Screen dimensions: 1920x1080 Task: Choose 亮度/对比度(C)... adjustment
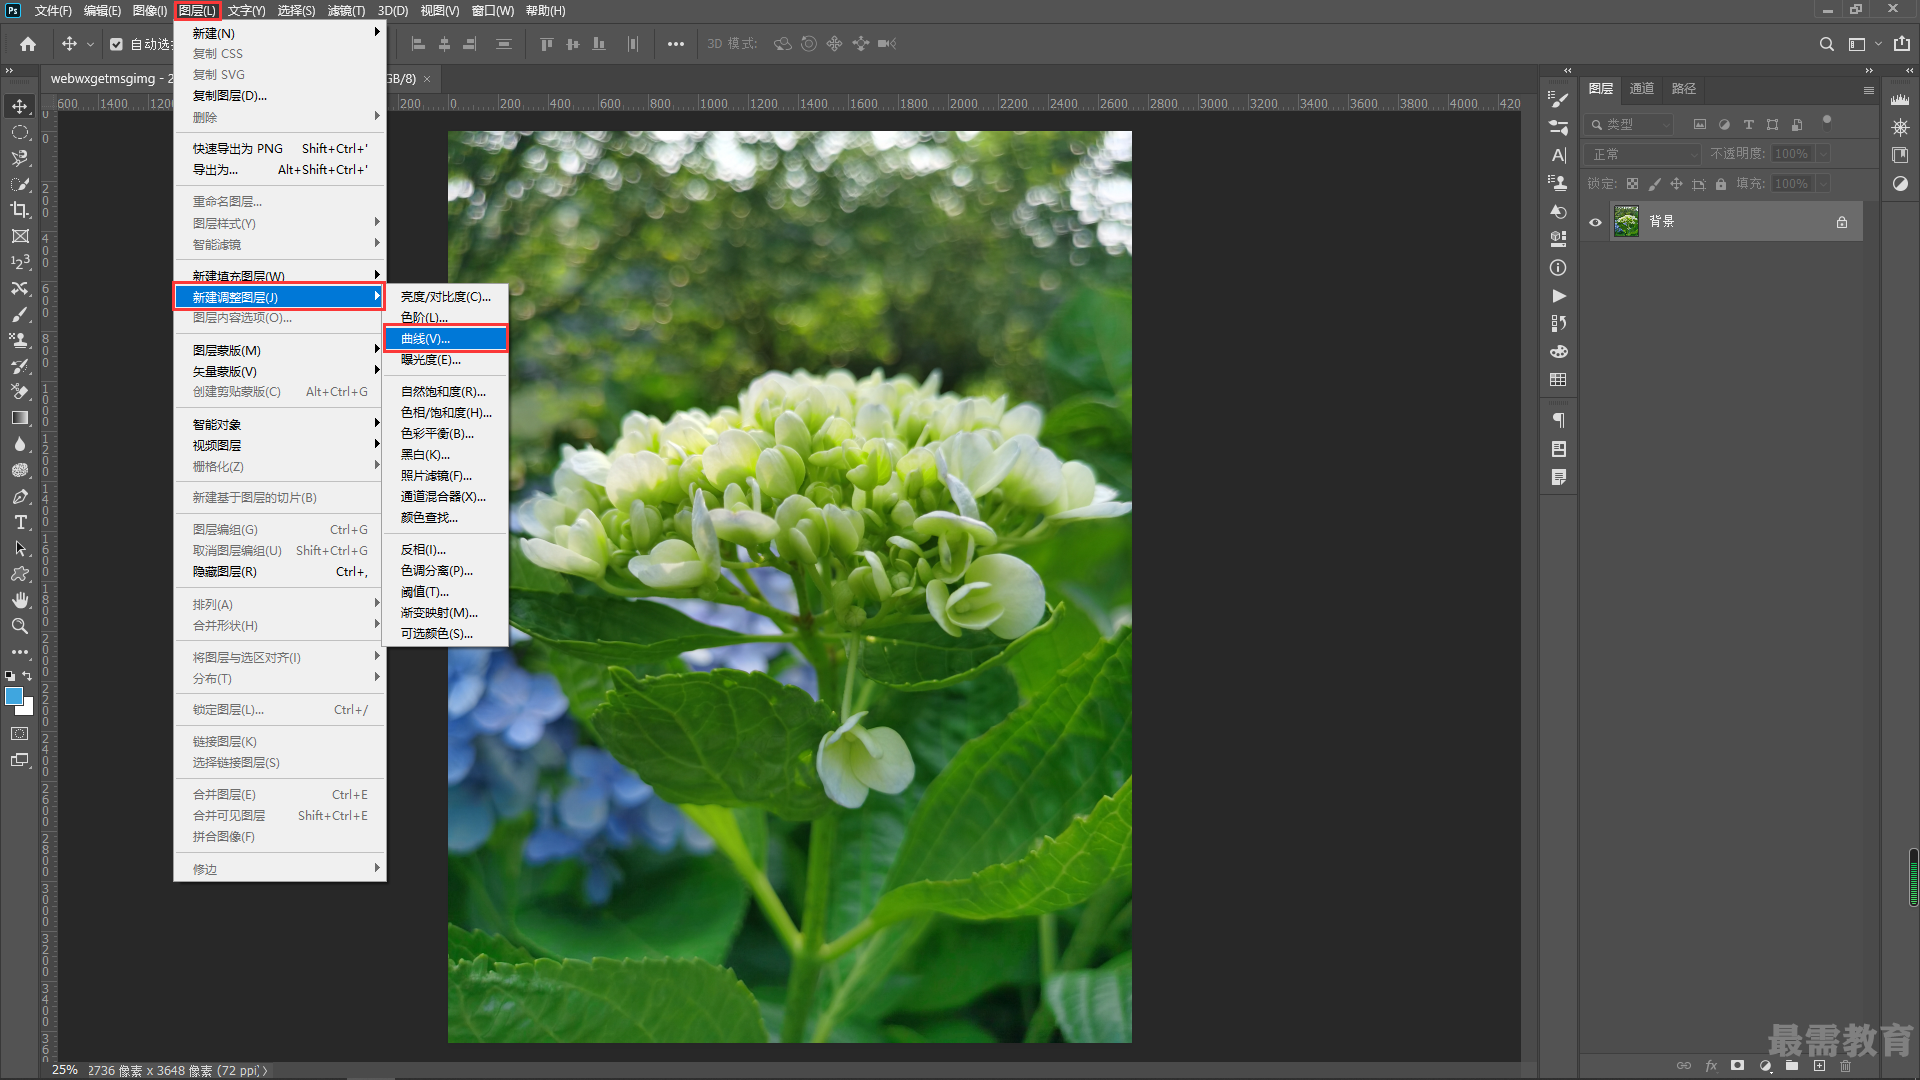[x=446, y=297]
